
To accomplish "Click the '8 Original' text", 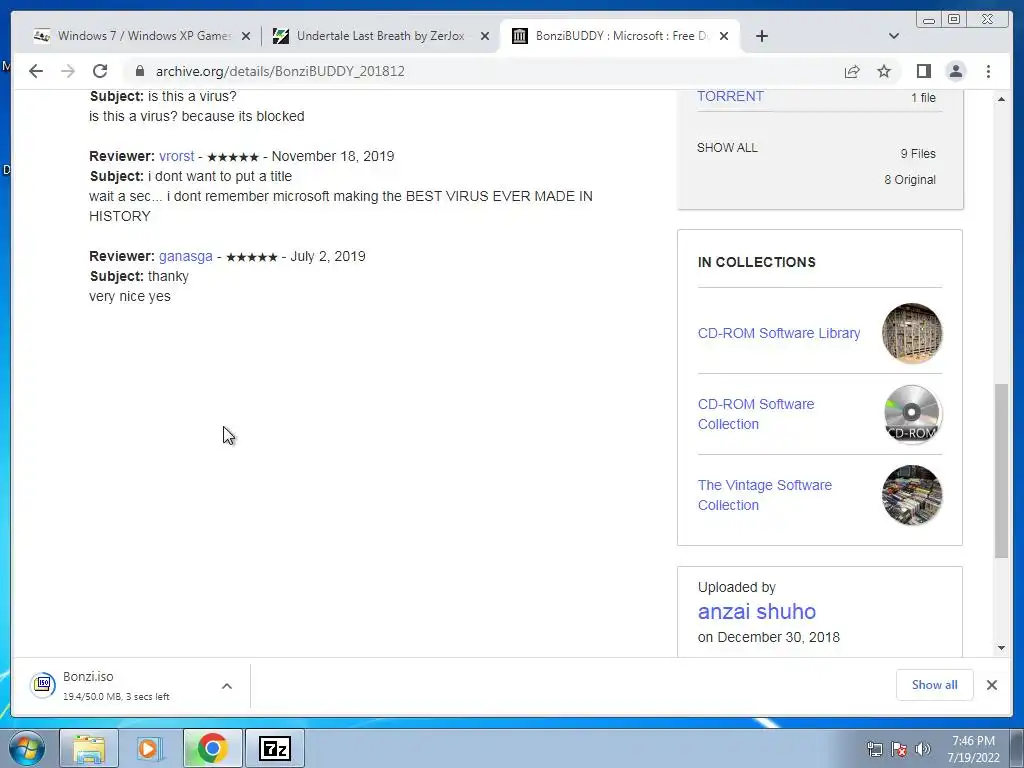I will pos(910,180).
